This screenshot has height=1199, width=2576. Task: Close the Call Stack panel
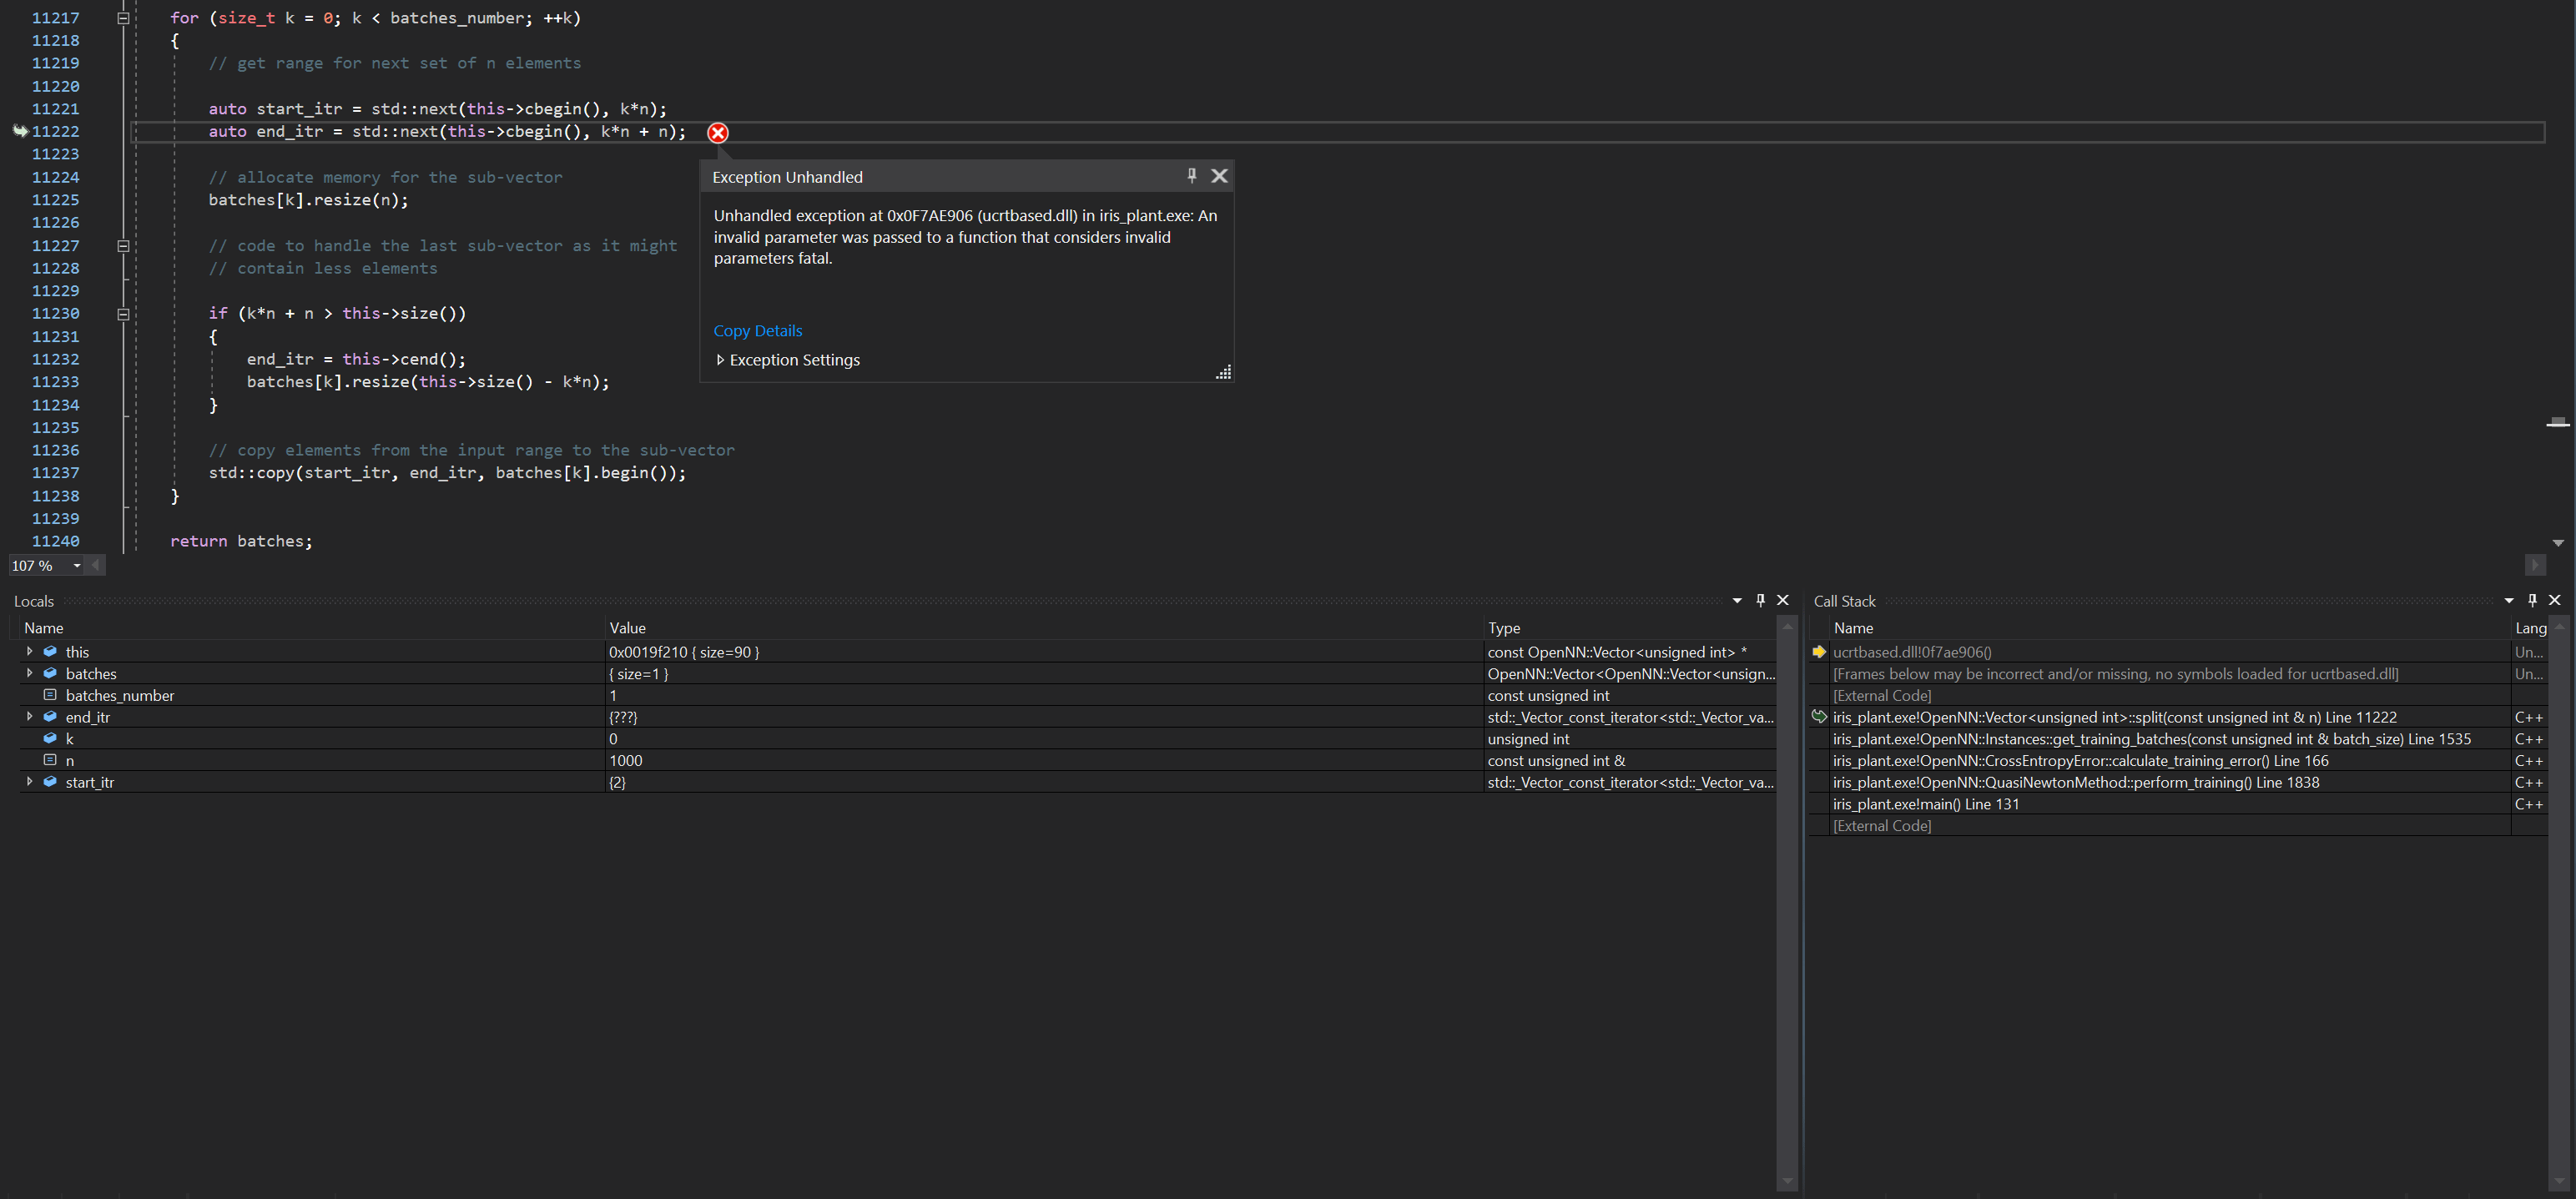click(2555, 601)
